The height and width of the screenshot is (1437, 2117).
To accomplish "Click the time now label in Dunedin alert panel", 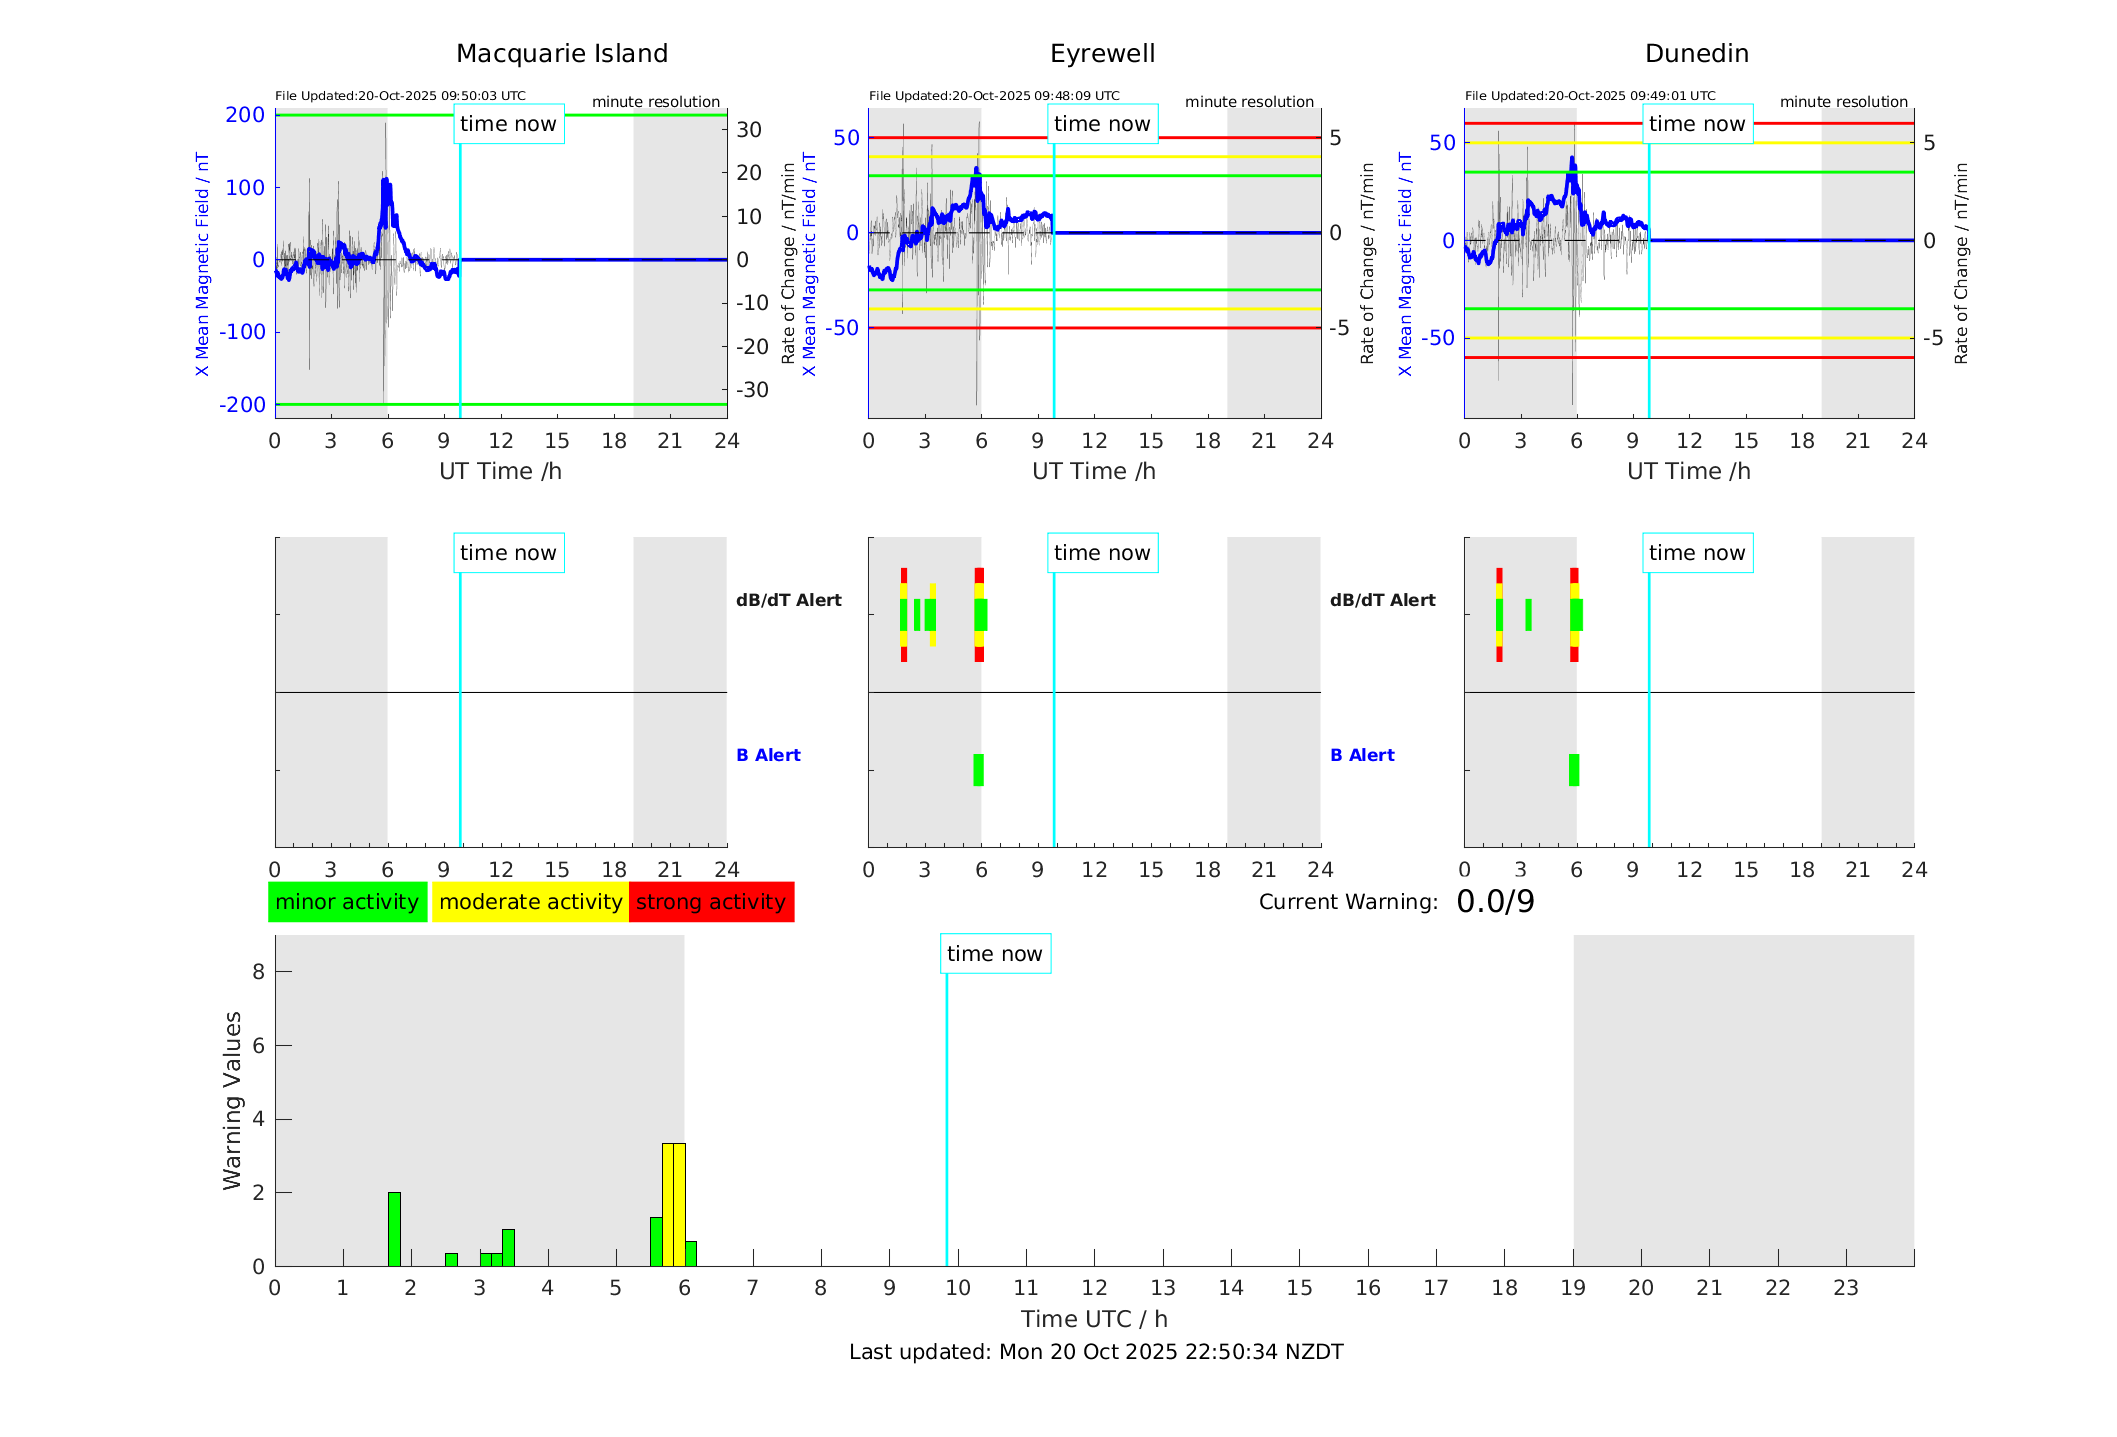I will [x=1696, y=553].
